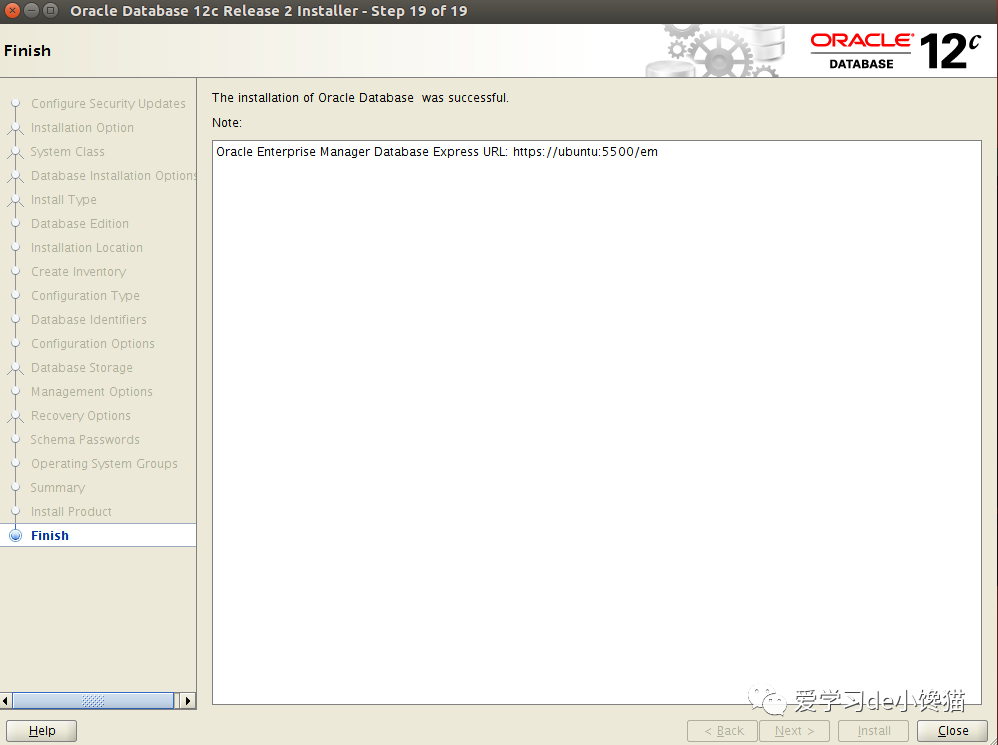Select Management Options step
This screenshot has height=745, width=998.
(x=92, y=392)
